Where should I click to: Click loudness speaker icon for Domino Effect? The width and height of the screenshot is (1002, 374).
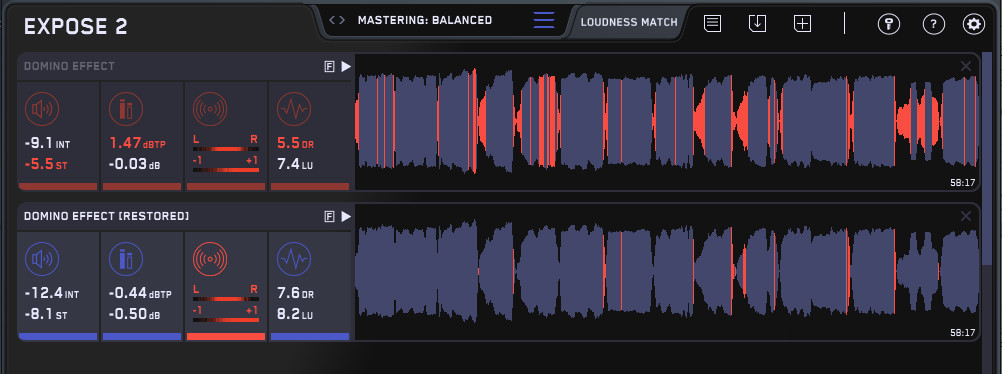pyautogui.click(x=42, y=109)
